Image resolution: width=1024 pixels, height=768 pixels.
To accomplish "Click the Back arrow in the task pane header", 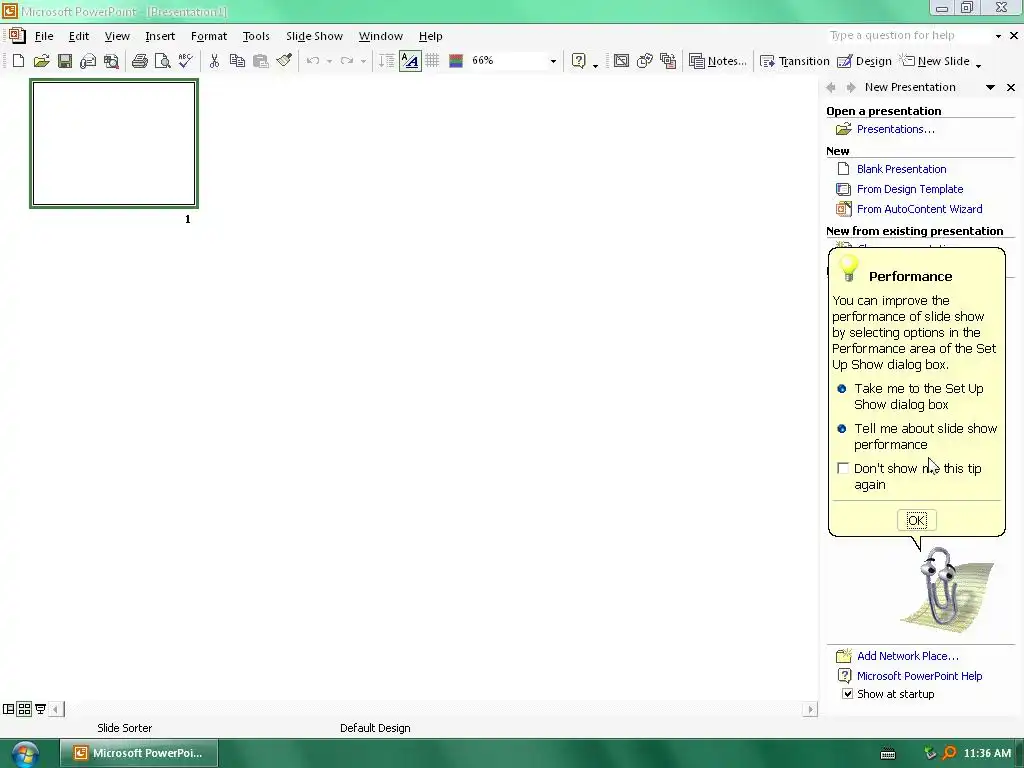I will (831, 88).
